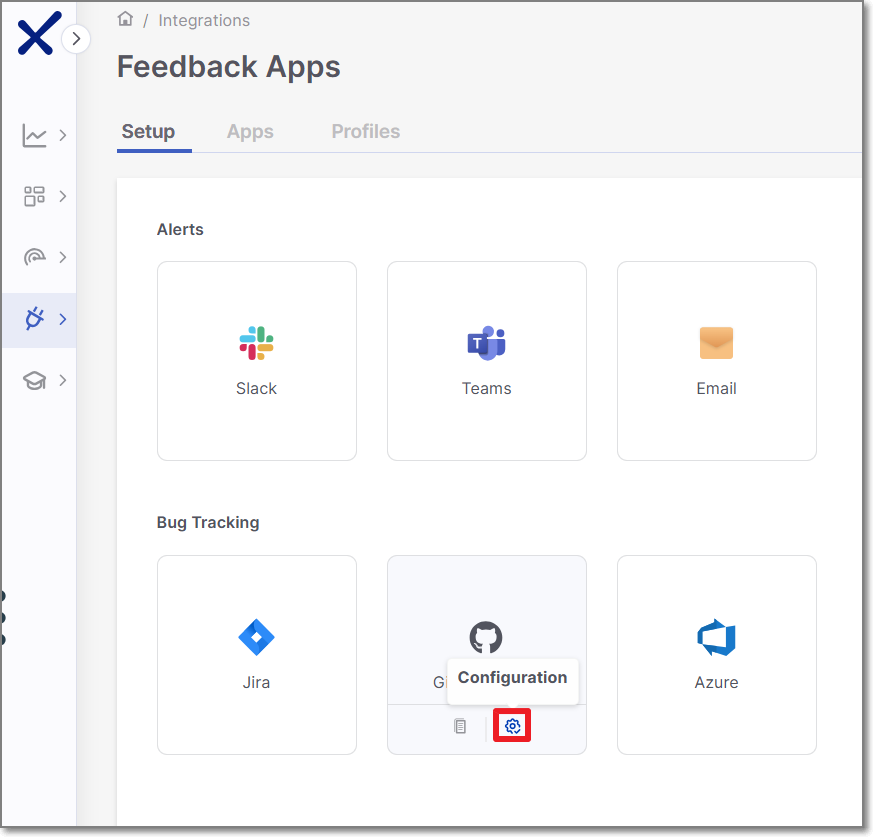The height and width of the screenshot is (837, 873).
Task: Expand the sidebar with the arrow button
Action: point(76,39)
